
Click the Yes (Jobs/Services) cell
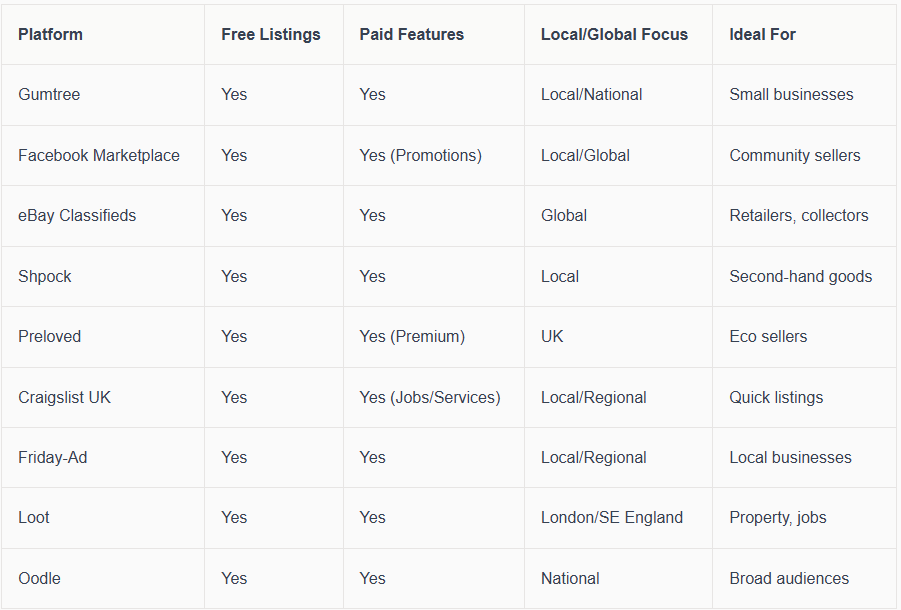pos(430,397)
